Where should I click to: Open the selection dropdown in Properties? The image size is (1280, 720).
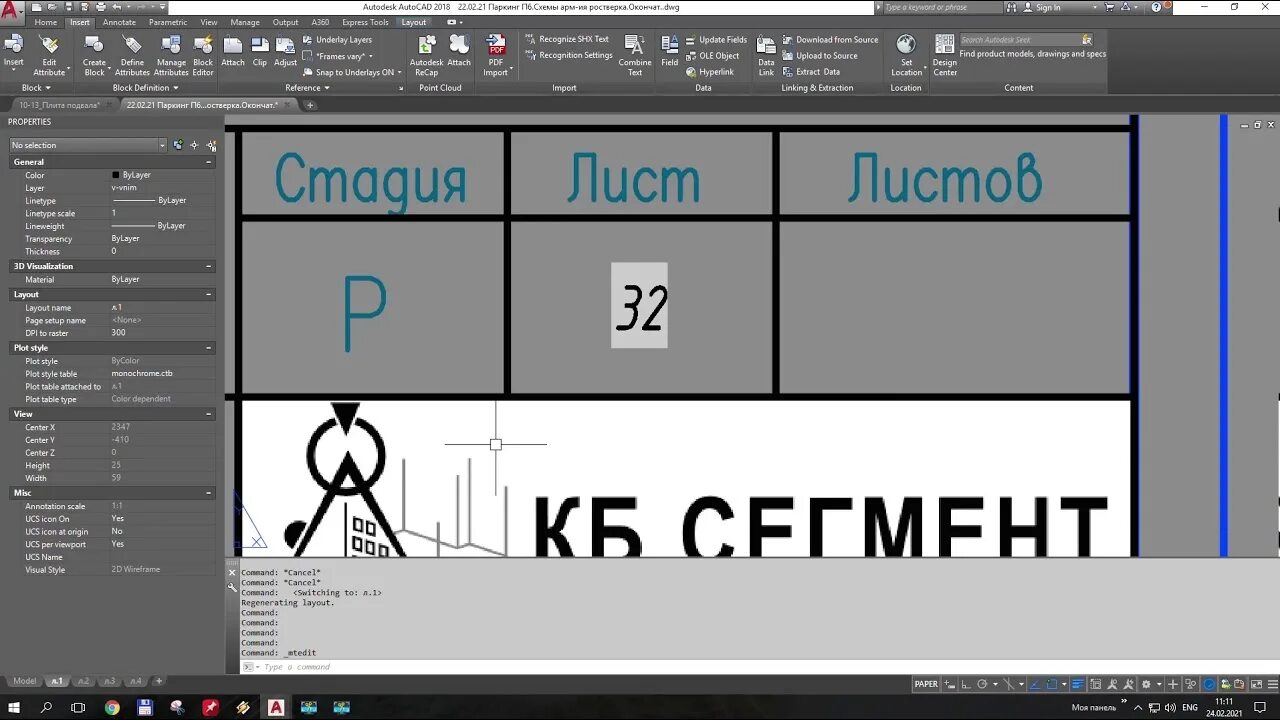(161, 144)
